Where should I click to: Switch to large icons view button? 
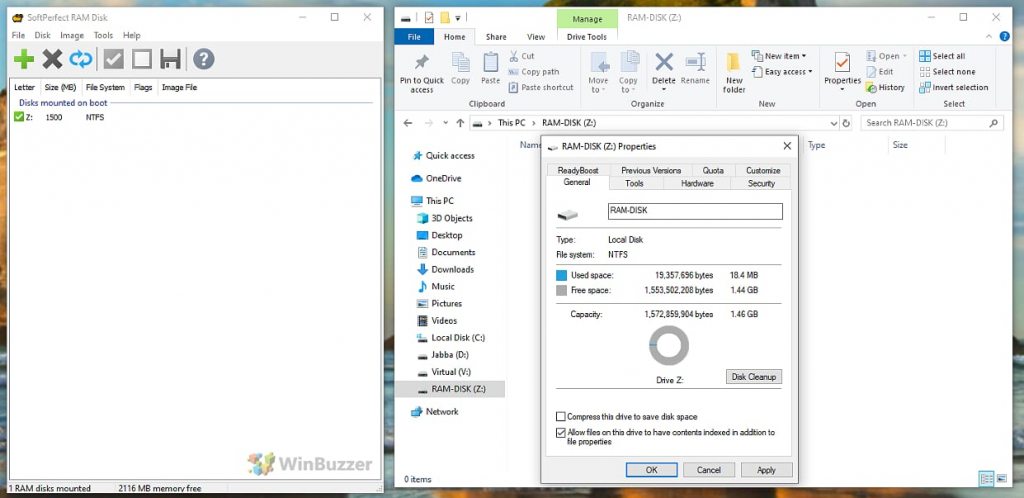click(1002, 479)
